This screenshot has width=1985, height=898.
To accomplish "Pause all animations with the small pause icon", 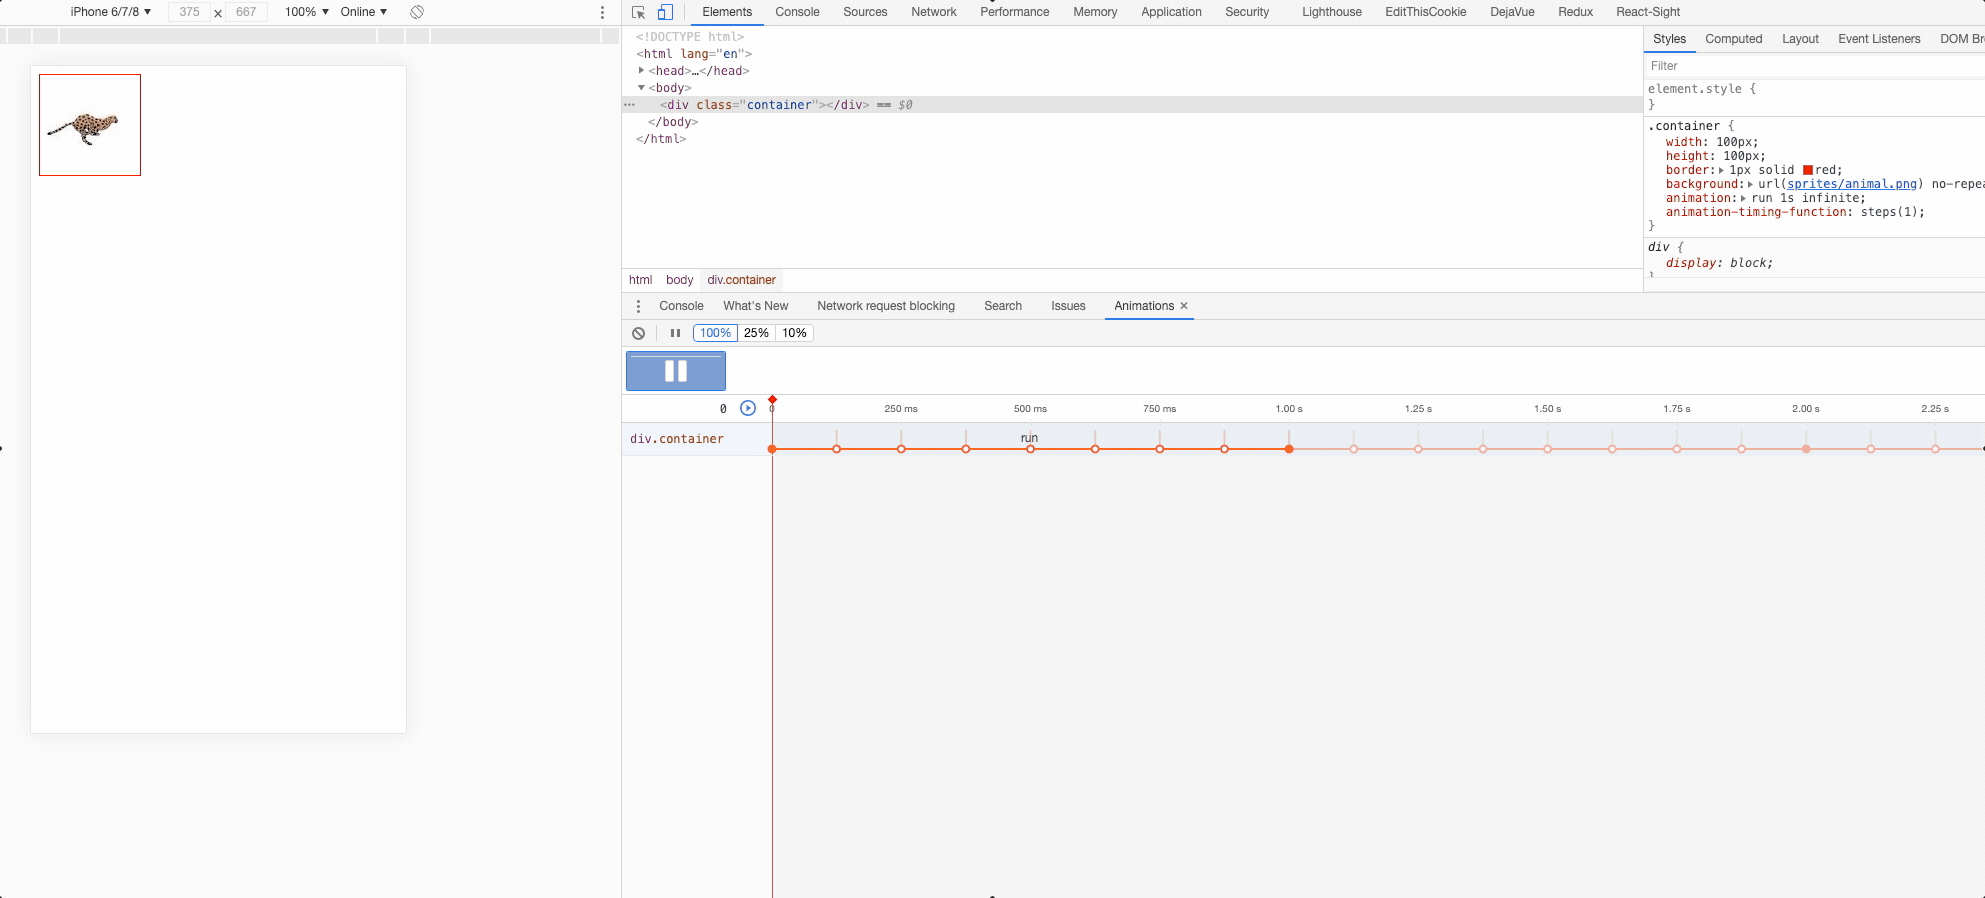I will coord(675,333).
